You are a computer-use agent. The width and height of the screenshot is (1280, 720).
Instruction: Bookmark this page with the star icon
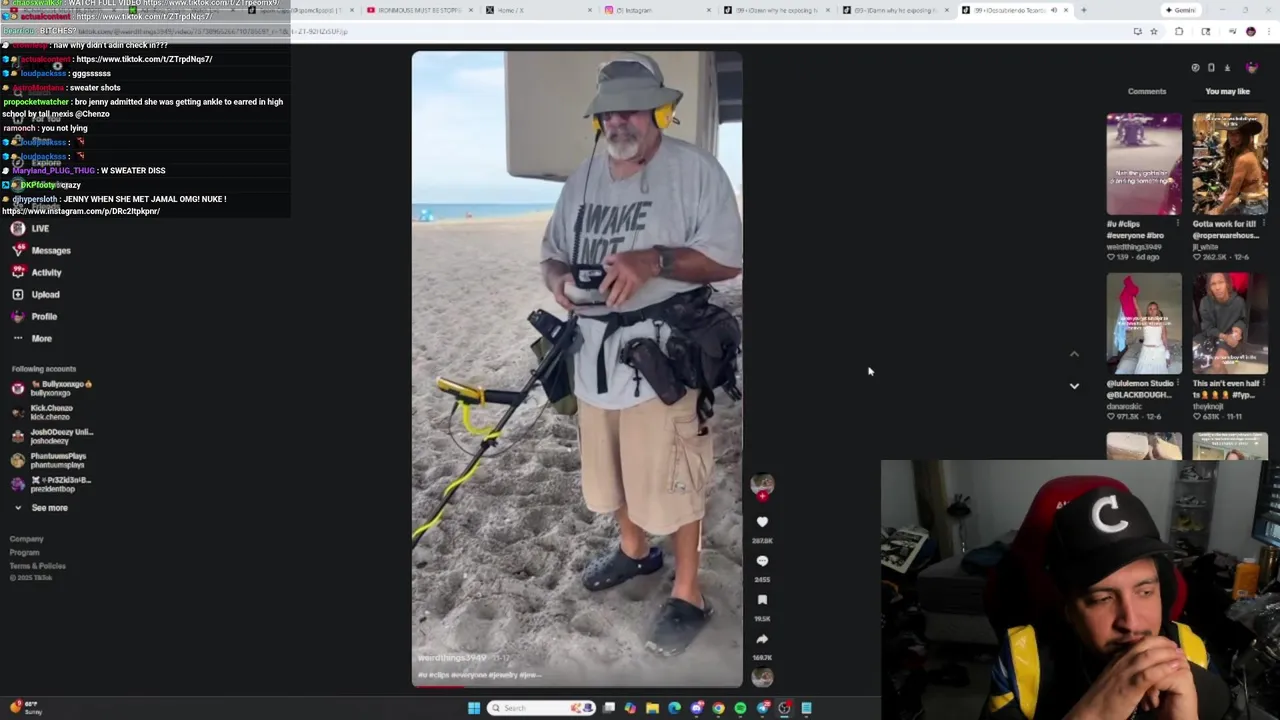pyautogui.click(x=1154, y=31)
